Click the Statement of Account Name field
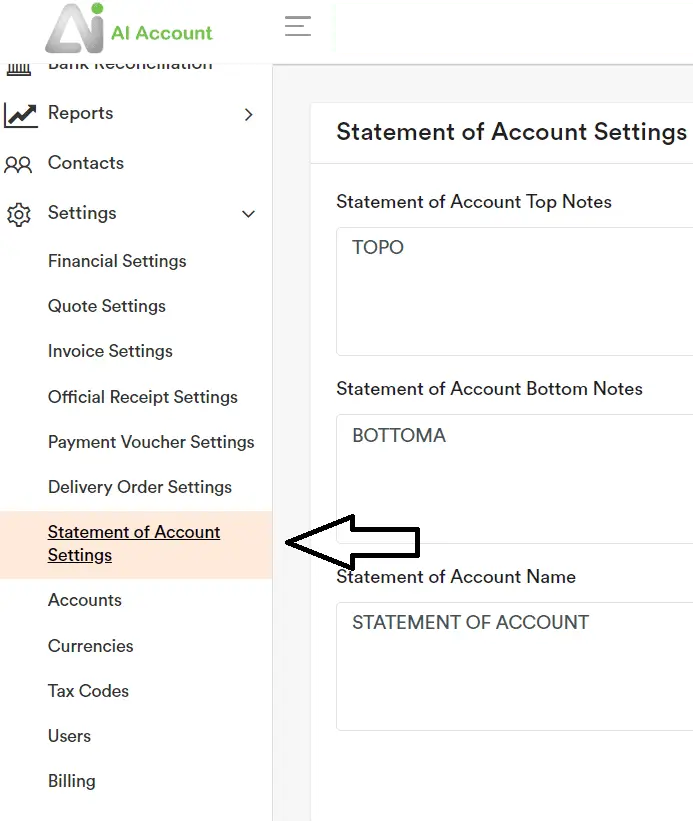Screen dimensions: 693x821 pos(515,666)
